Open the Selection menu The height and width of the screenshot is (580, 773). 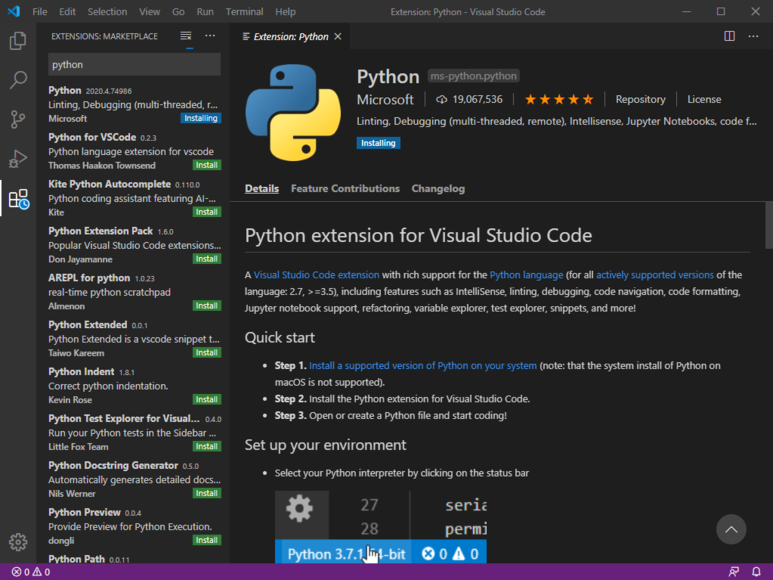107,11
